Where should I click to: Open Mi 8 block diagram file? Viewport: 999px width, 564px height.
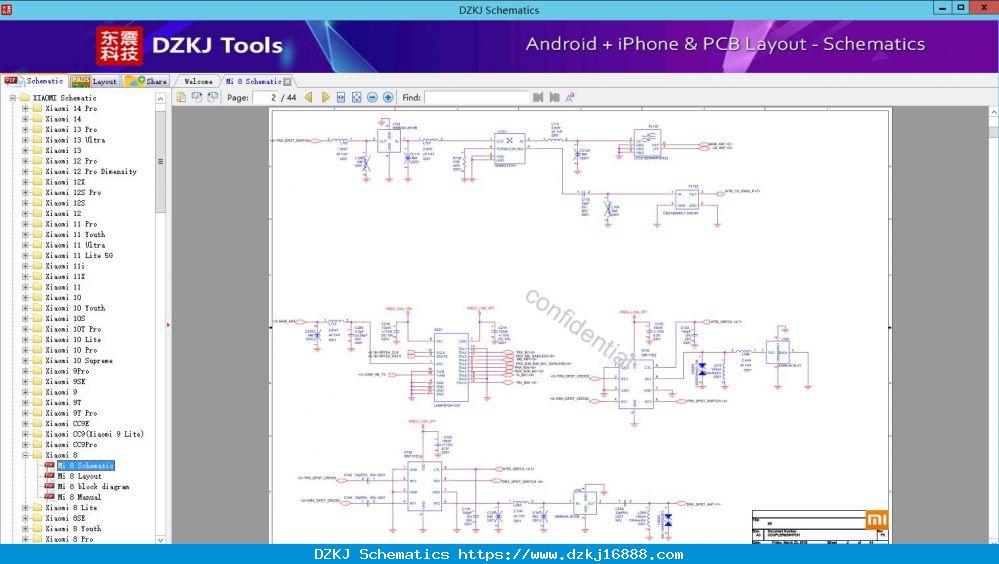click(93, 486)
